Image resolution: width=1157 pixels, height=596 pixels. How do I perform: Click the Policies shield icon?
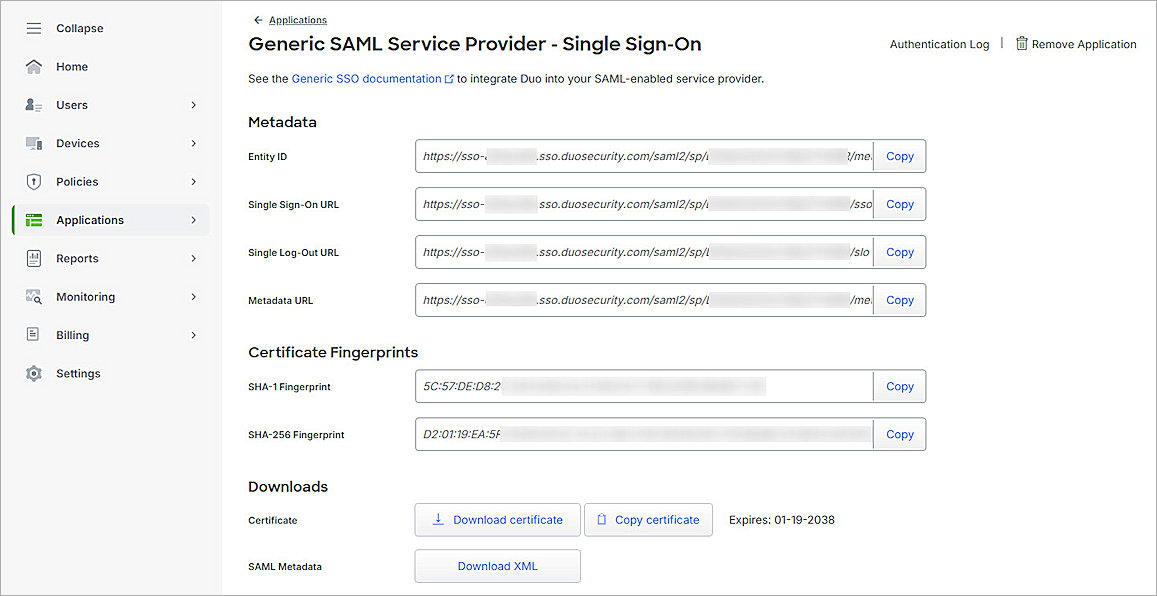tap(34, 181)
